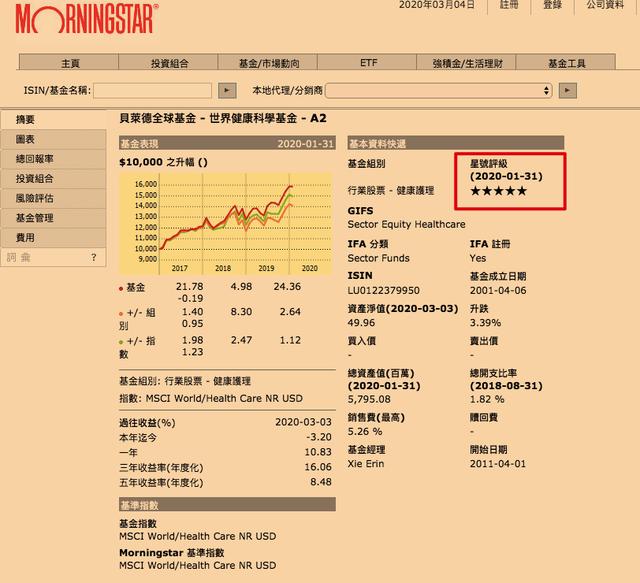
Task: Focus the ISIN/基金名稱 input field
Action: (153, 91)
